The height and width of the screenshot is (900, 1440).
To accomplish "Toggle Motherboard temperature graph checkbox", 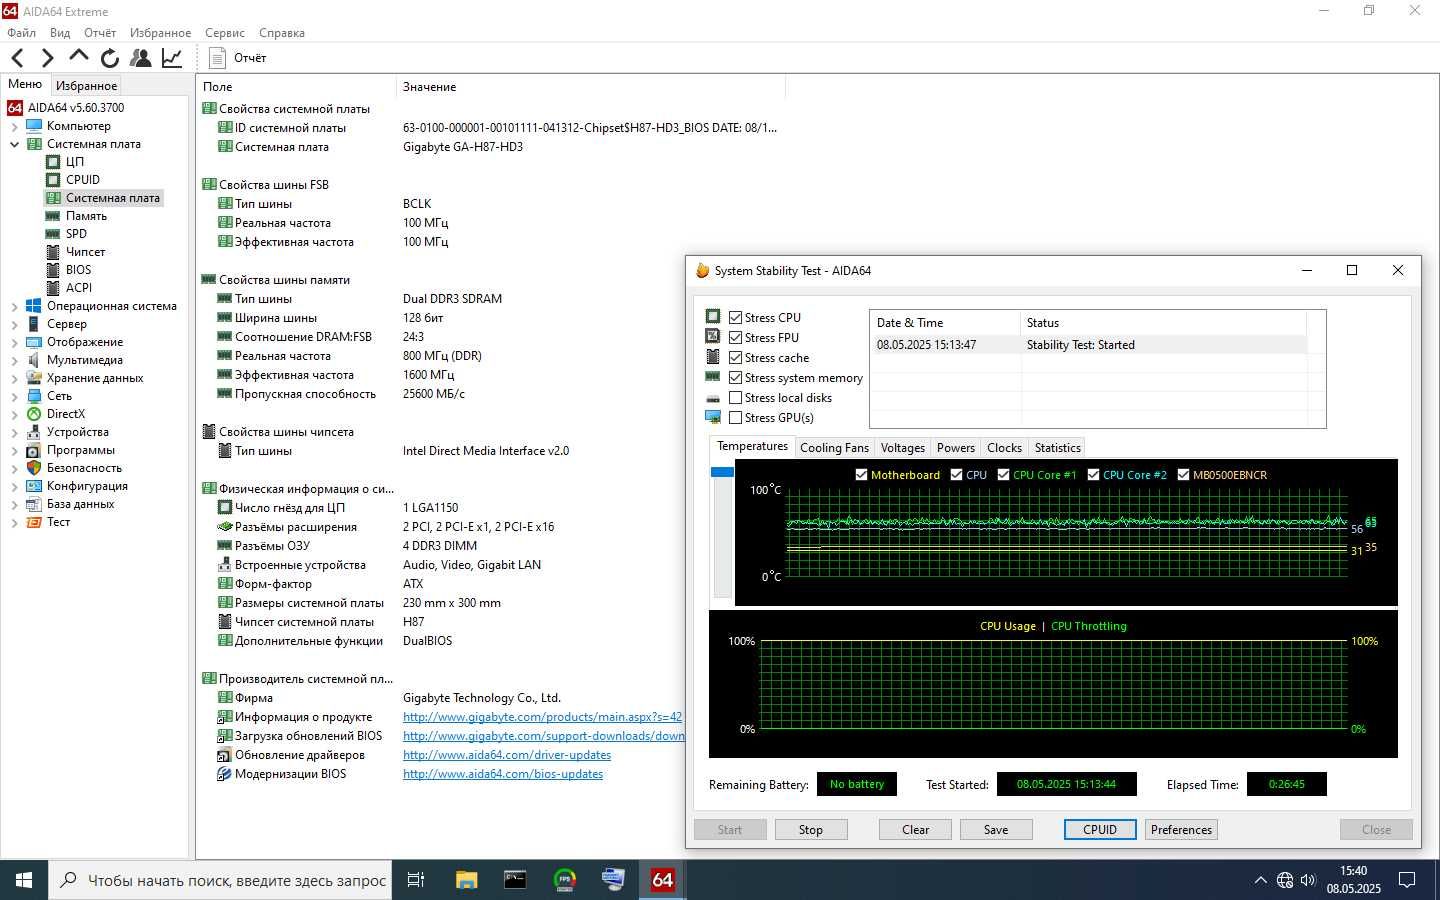I will pos(861,475).
